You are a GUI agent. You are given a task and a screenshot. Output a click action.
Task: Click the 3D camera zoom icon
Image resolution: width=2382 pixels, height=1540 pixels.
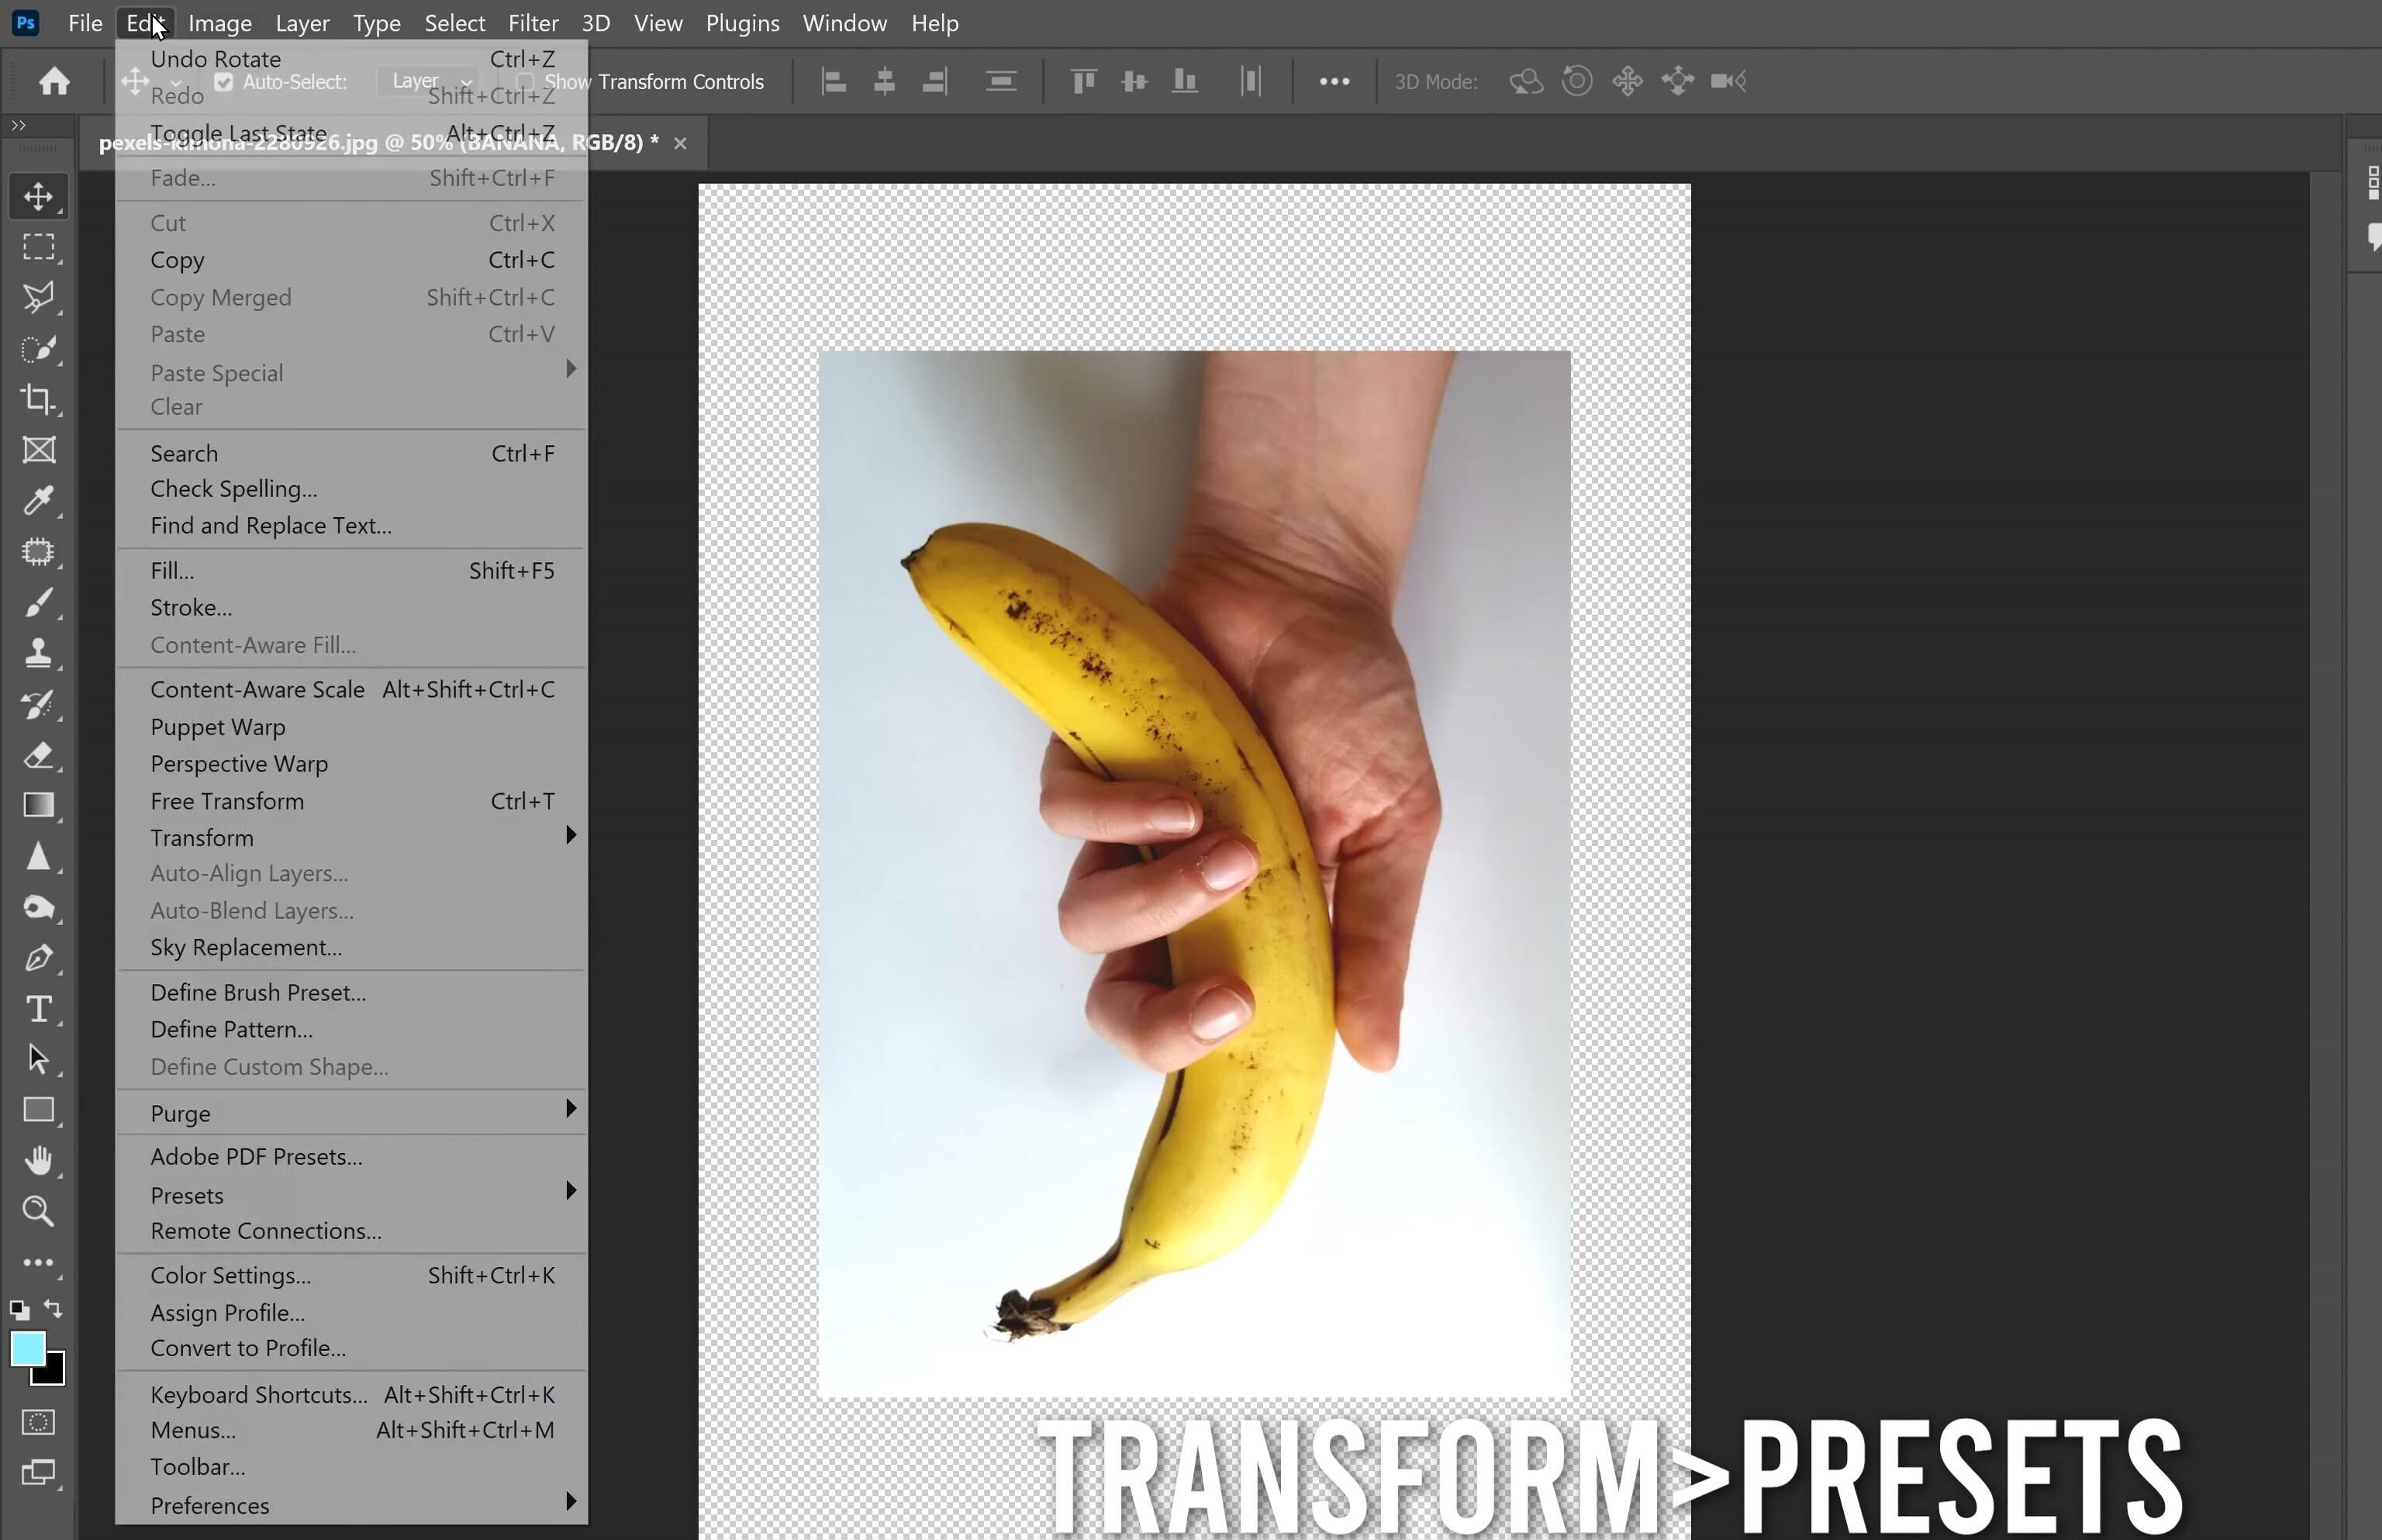[1728, 81]
